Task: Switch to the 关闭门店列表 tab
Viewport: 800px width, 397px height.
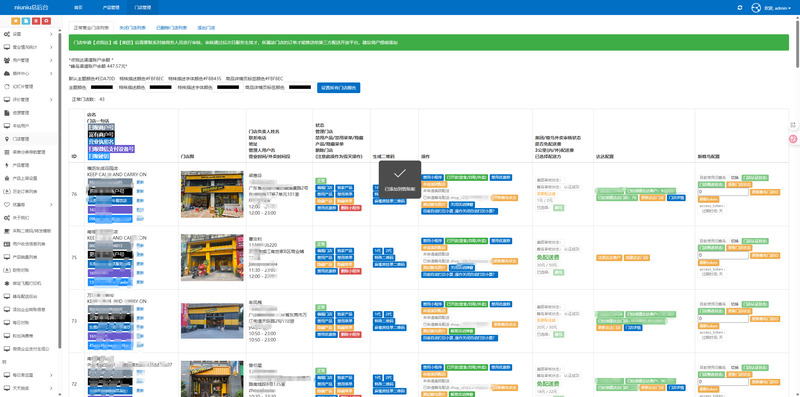Action: pos(132,28)
